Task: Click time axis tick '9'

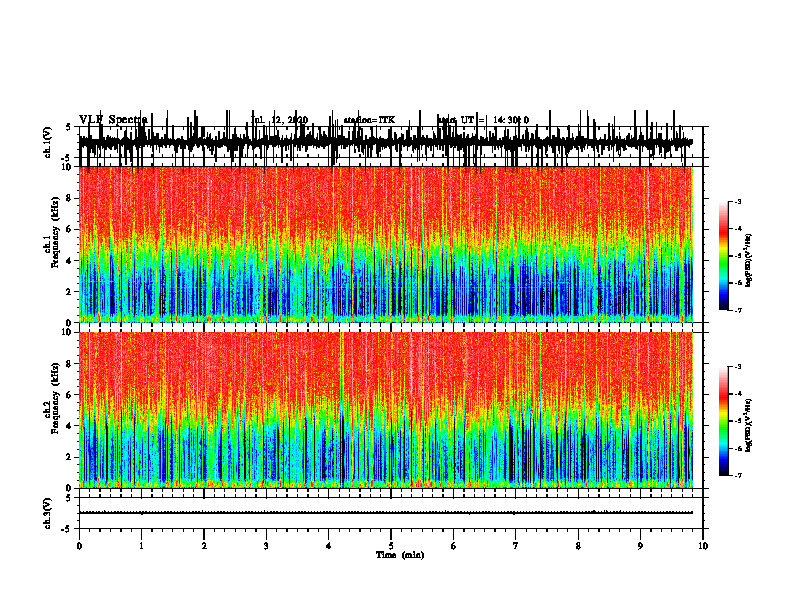Action: coord(640,546)
